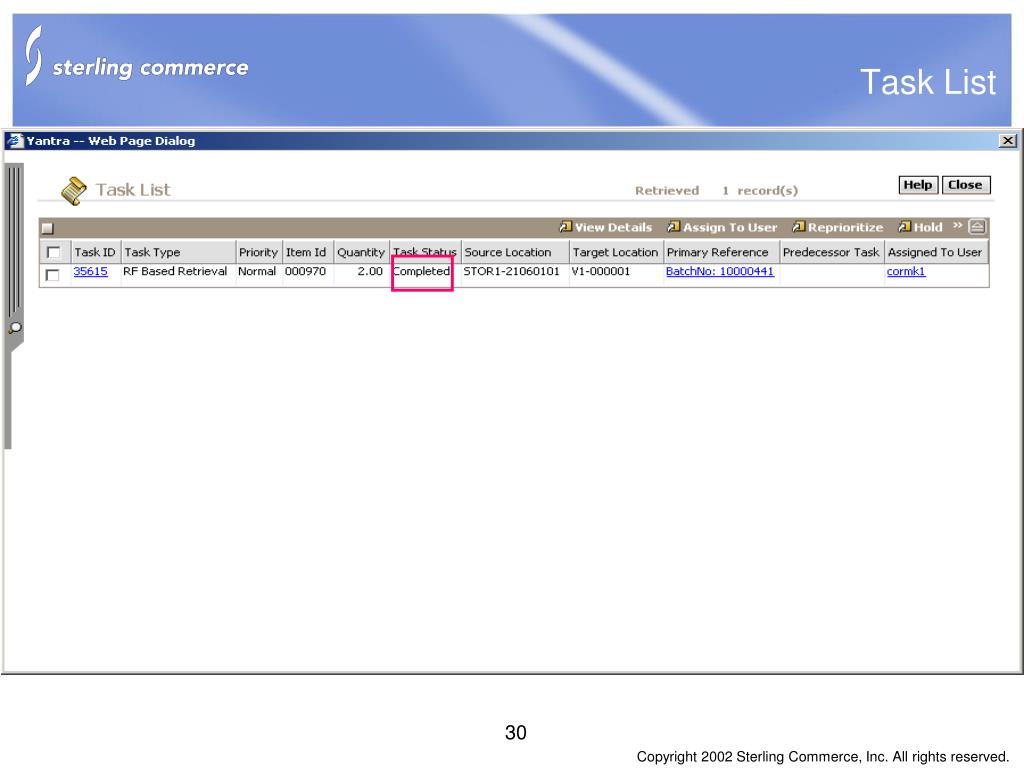Click the Assigned To User column header
The image size is (1024, 768).
point(936,252)
